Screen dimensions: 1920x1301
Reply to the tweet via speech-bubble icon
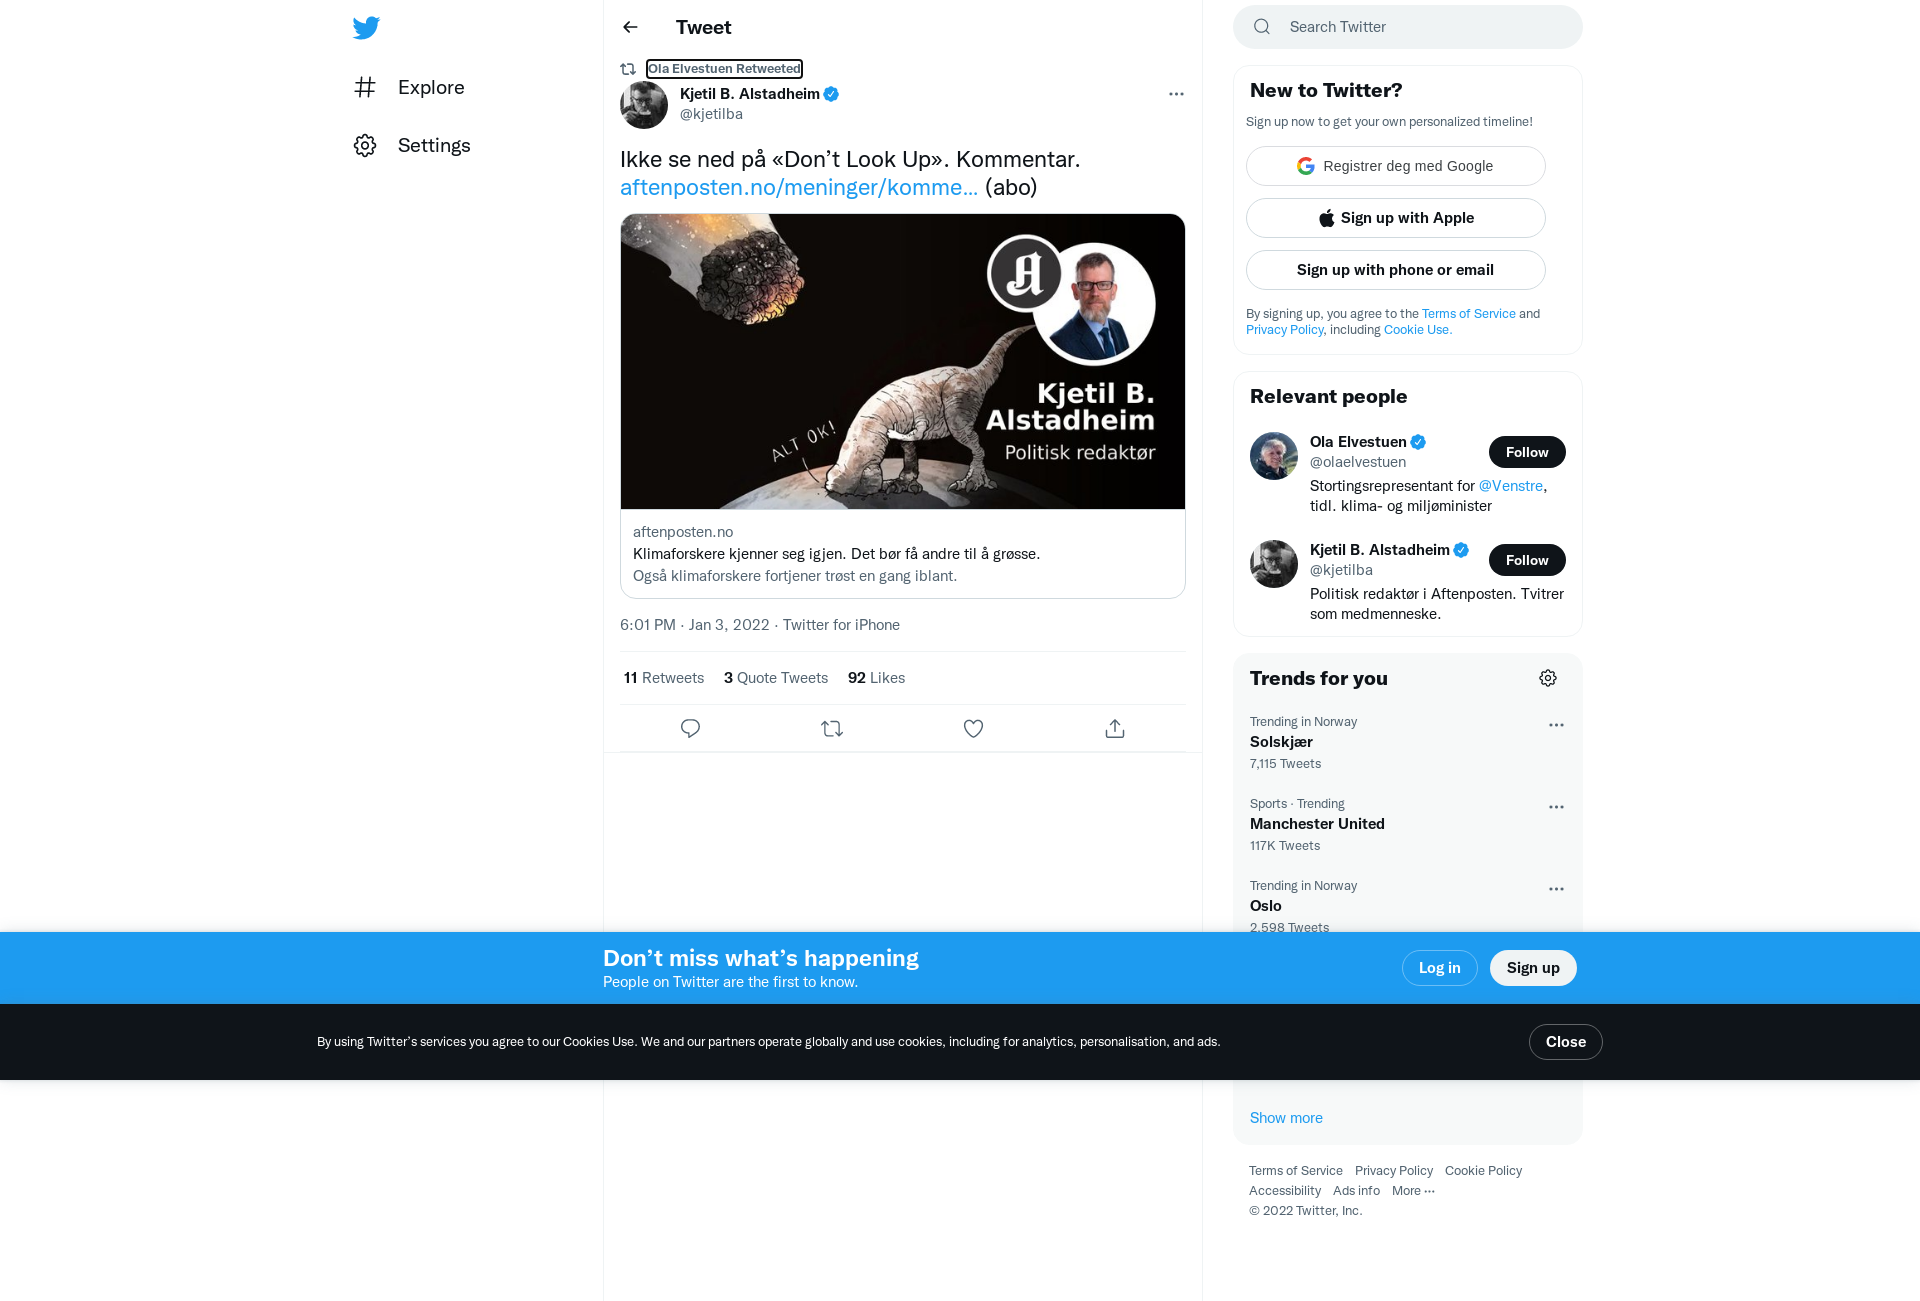pyautogui.click(x=690, y=729)
